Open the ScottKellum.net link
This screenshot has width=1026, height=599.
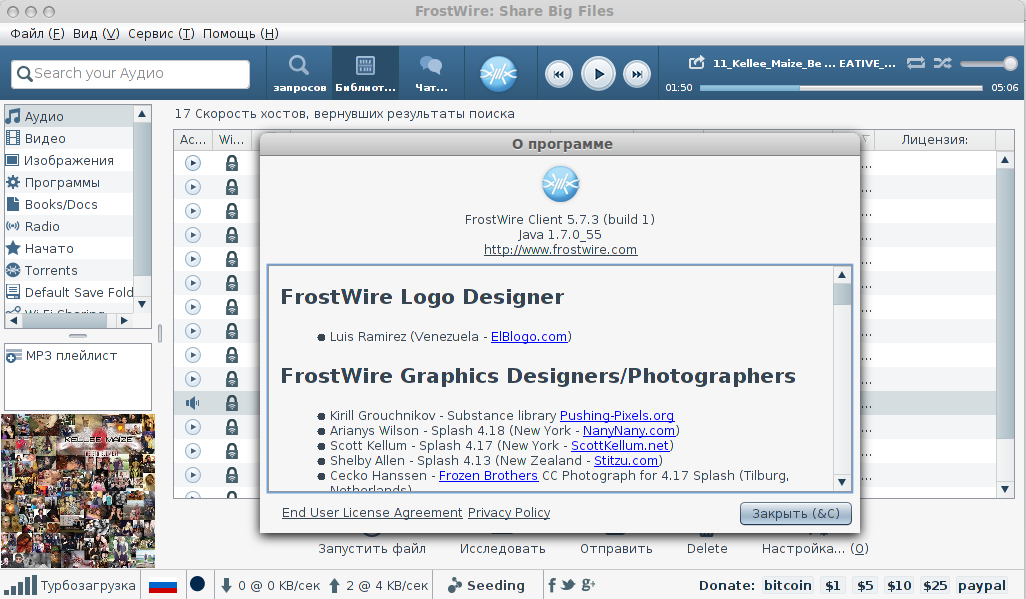point(620,446)
